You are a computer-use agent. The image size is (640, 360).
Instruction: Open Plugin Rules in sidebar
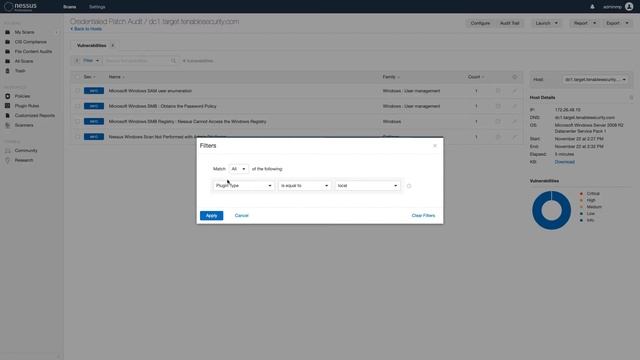(27, 106)
